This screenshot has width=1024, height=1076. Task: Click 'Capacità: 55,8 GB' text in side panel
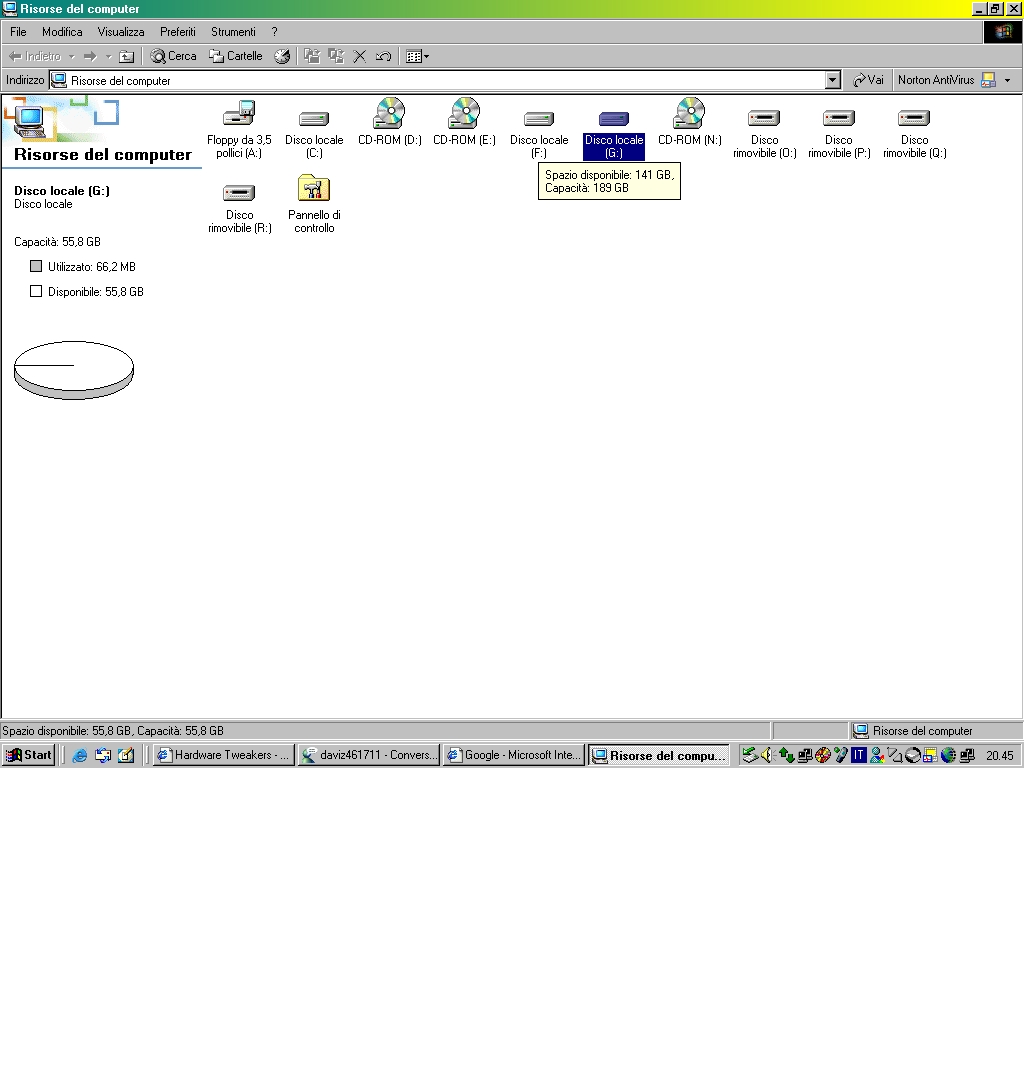pos(57,242)
